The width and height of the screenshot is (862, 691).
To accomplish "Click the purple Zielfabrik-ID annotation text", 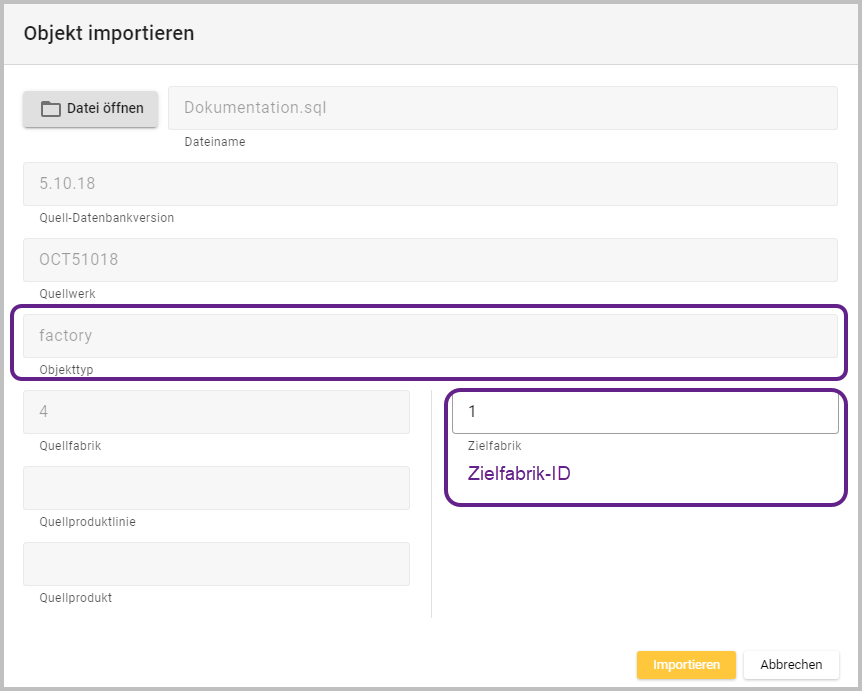I will 519,474.
